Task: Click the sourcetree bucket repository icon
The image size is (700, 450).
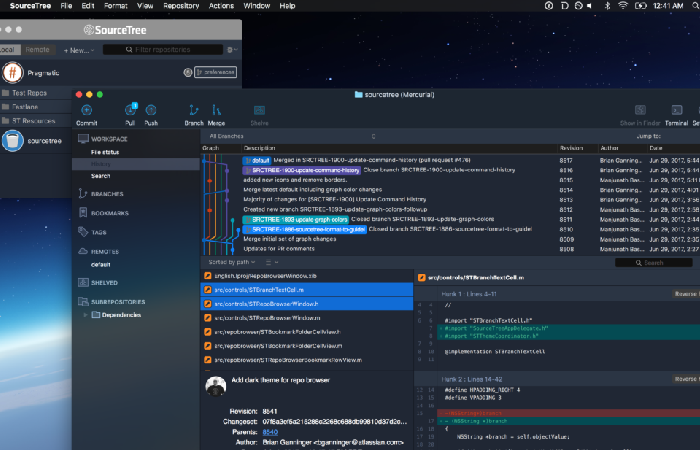Action: (x=12, y=141)
